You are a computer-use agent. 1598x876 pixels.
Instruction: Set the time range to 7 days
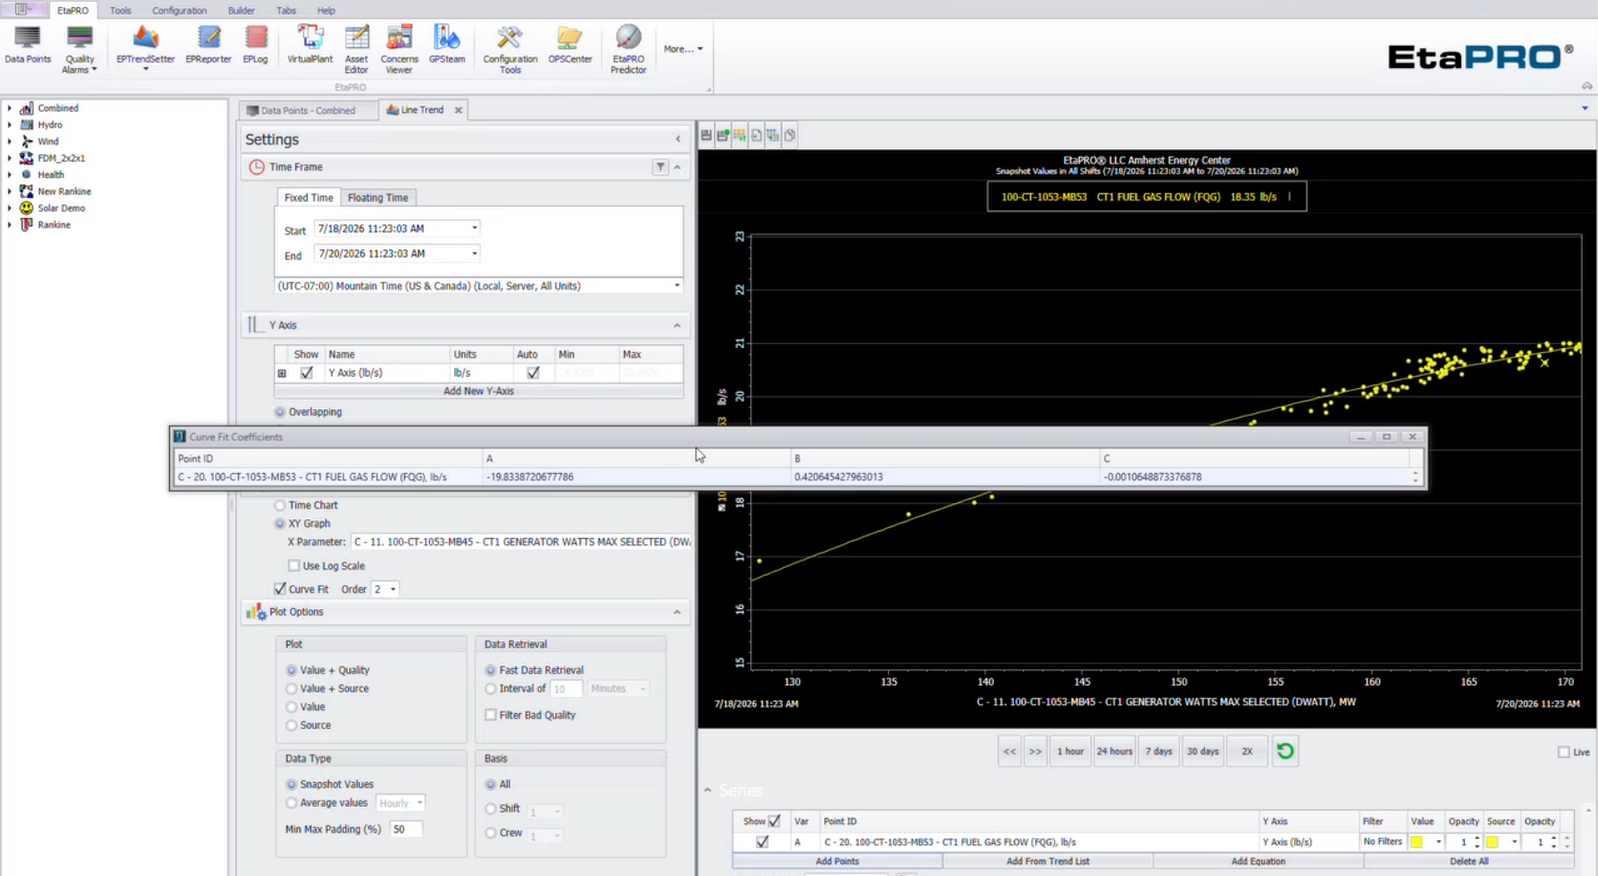pyautogui.click(x=1159, y=751)
